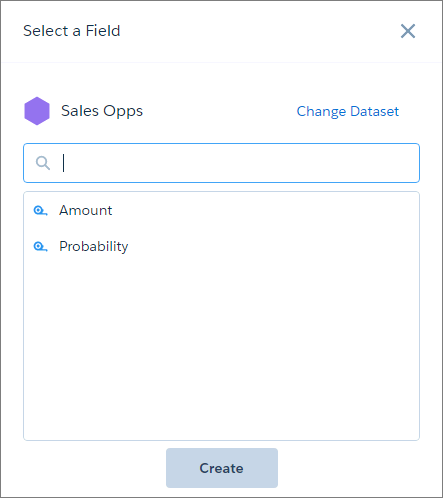Click the Sales Opps dataset name
Screen dimensions: 443x498
click(102, 111)
